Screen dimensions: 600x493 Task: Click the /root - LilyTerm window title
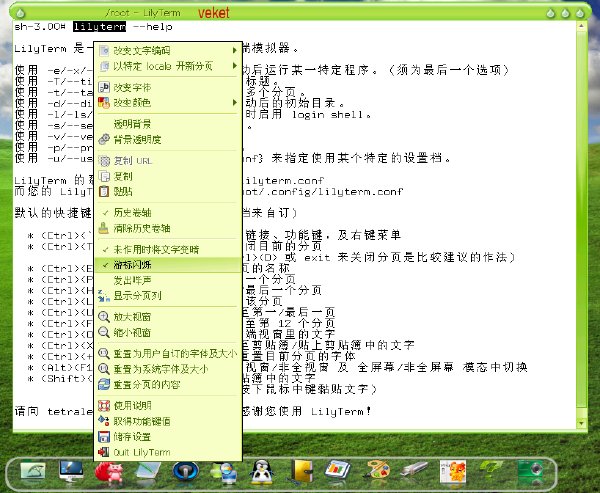point(143,13)
